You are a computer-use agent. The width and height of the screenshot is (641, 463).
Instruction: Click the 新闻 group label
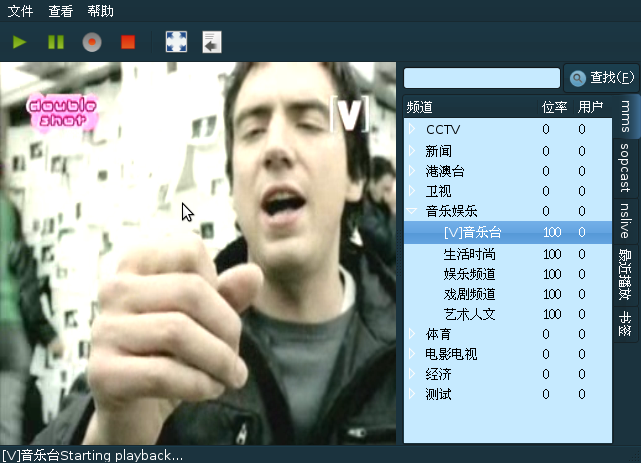[439, 151]
